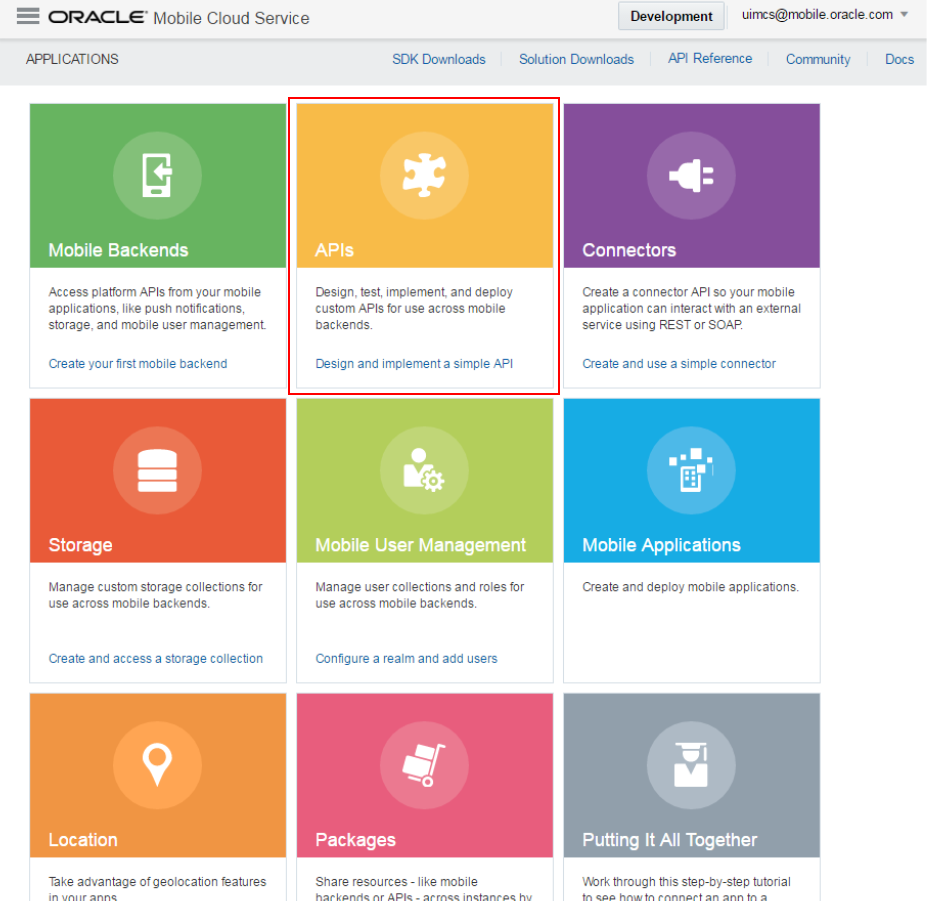Click the APIs puzzle piece icon

point(424,175)
